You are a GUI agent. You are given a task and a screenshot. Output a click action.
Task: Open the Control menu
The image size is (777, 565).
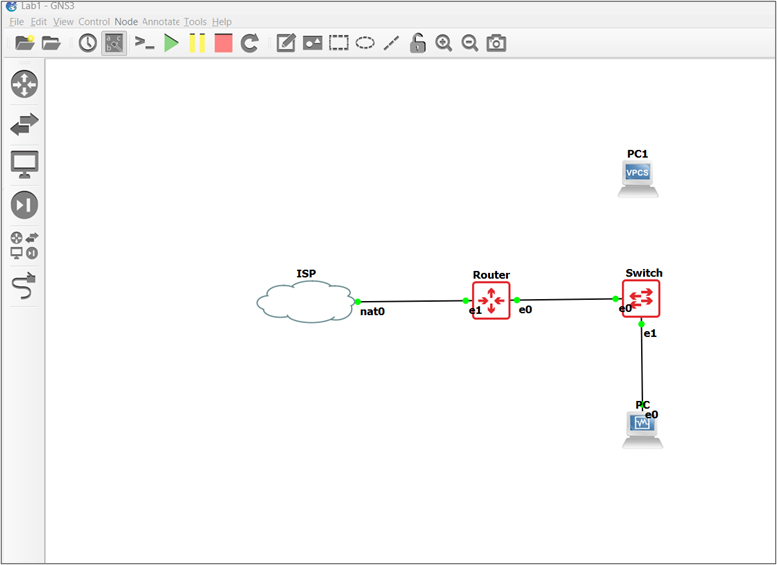coord(94,22)
